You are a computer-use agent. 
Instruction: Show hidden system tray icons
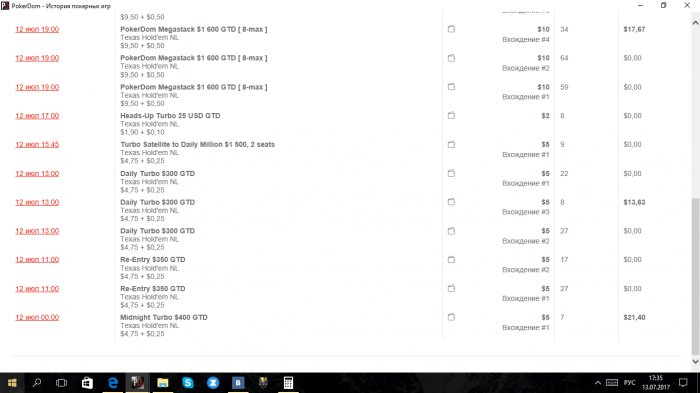[x=598, y=383]
